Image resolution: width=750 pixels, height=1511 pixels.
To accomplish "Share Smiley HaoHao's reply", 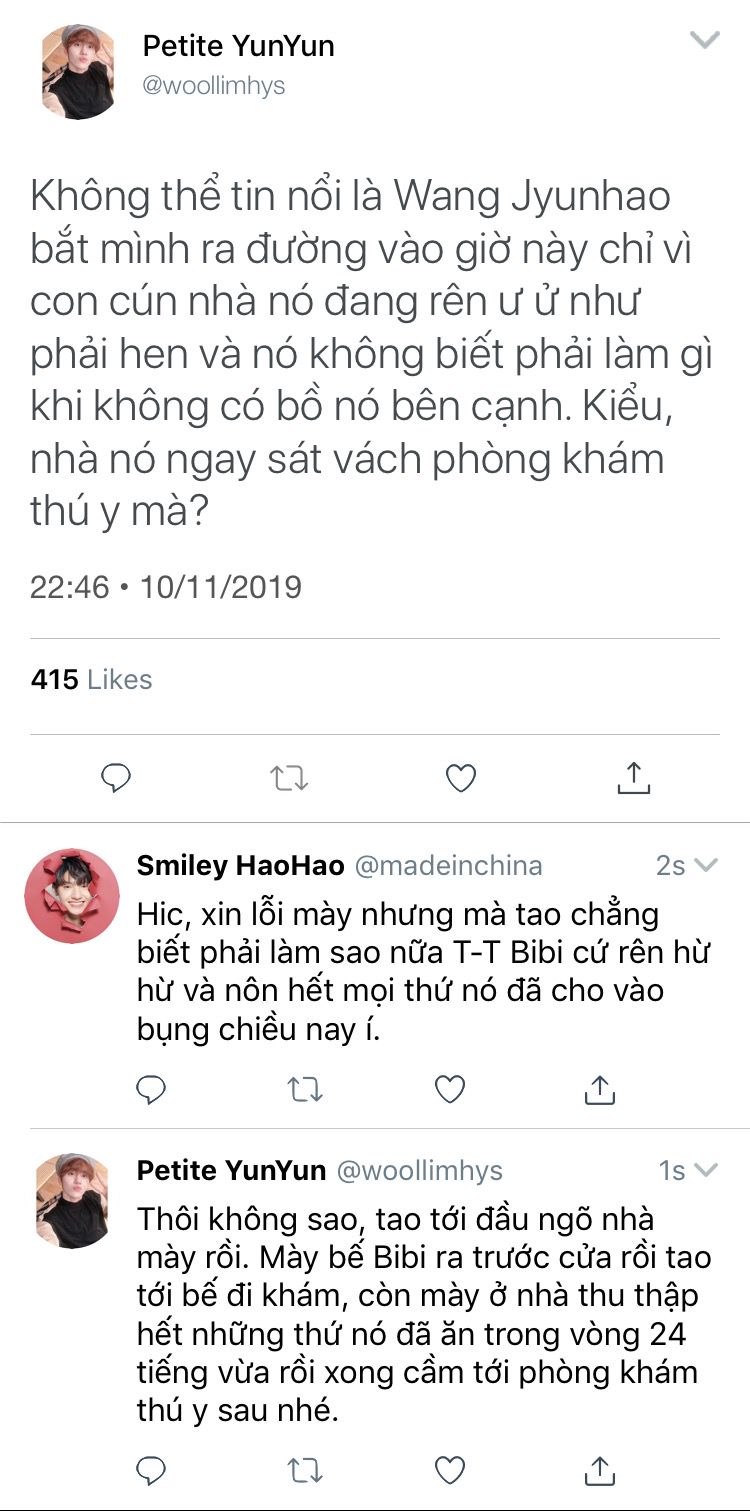I will (599, 1089).
